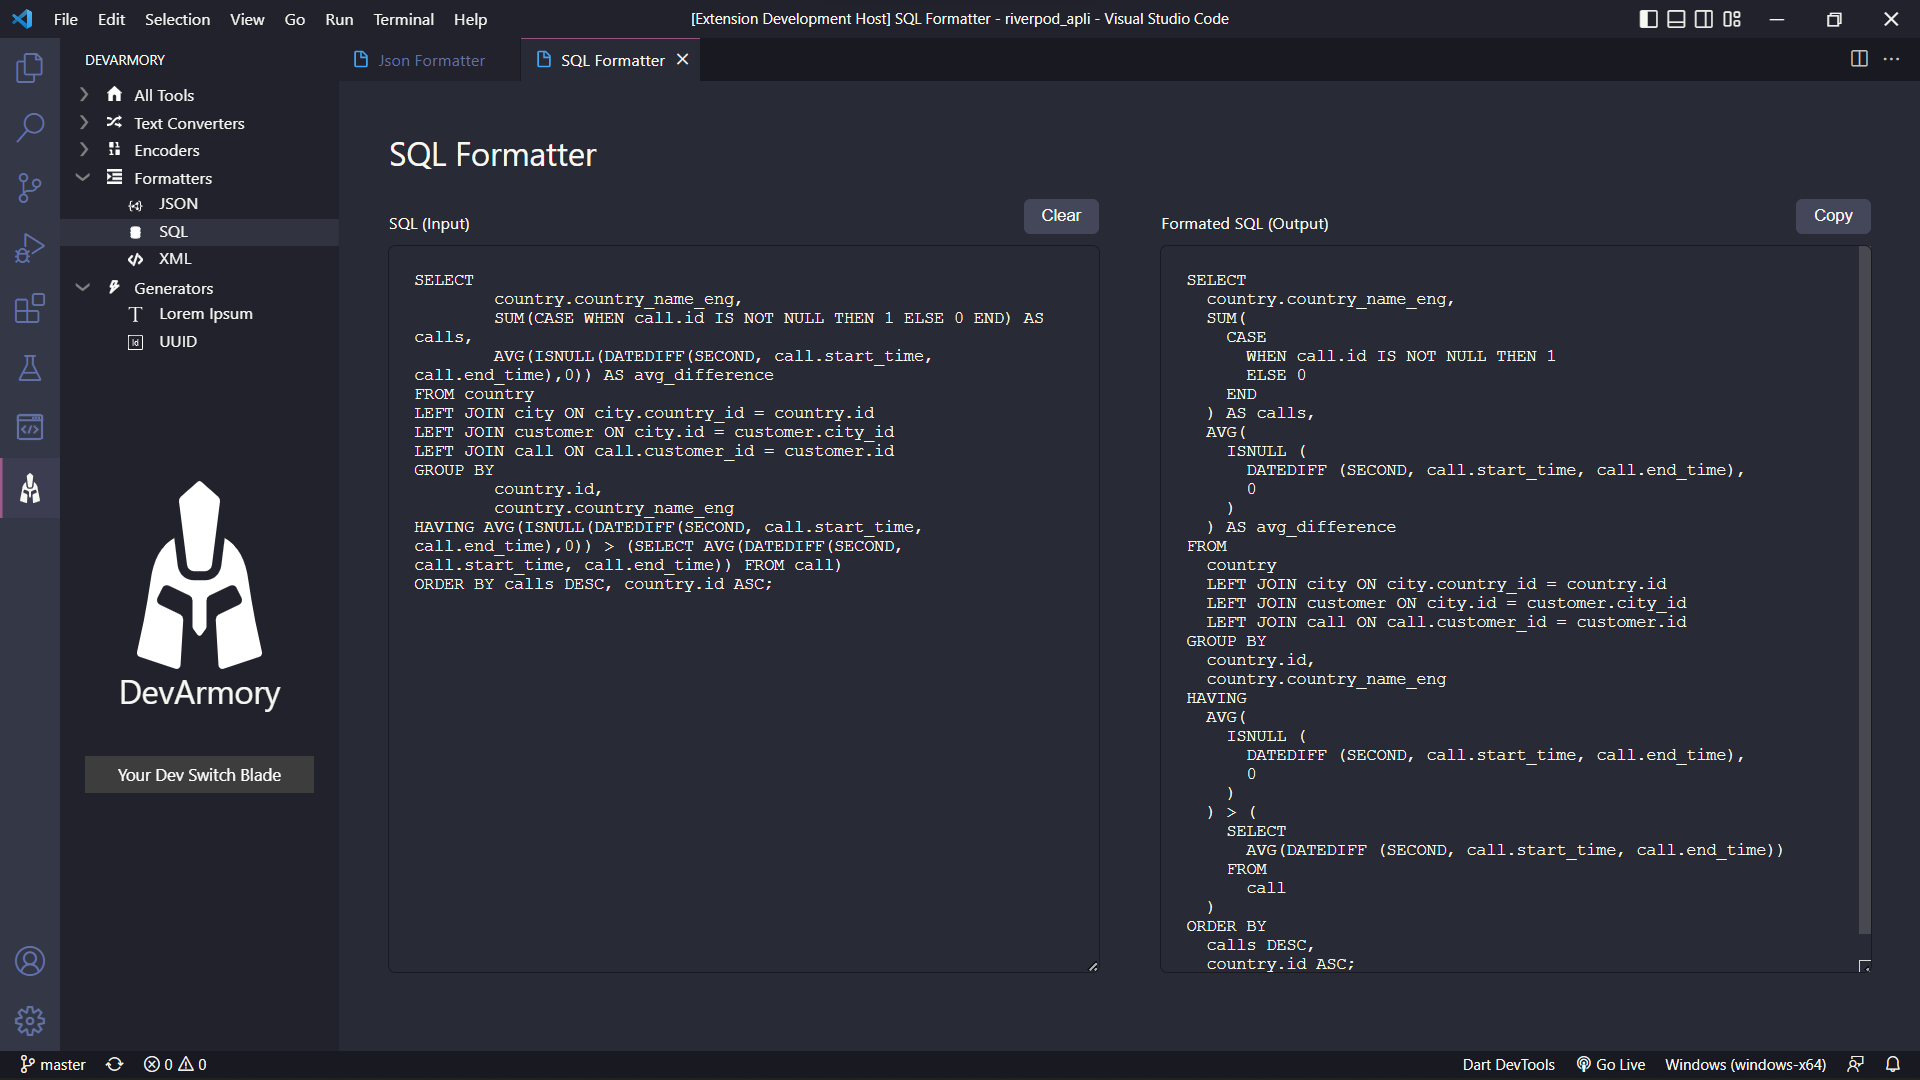Collapse the Formatters tree chevron

[84, 177]
